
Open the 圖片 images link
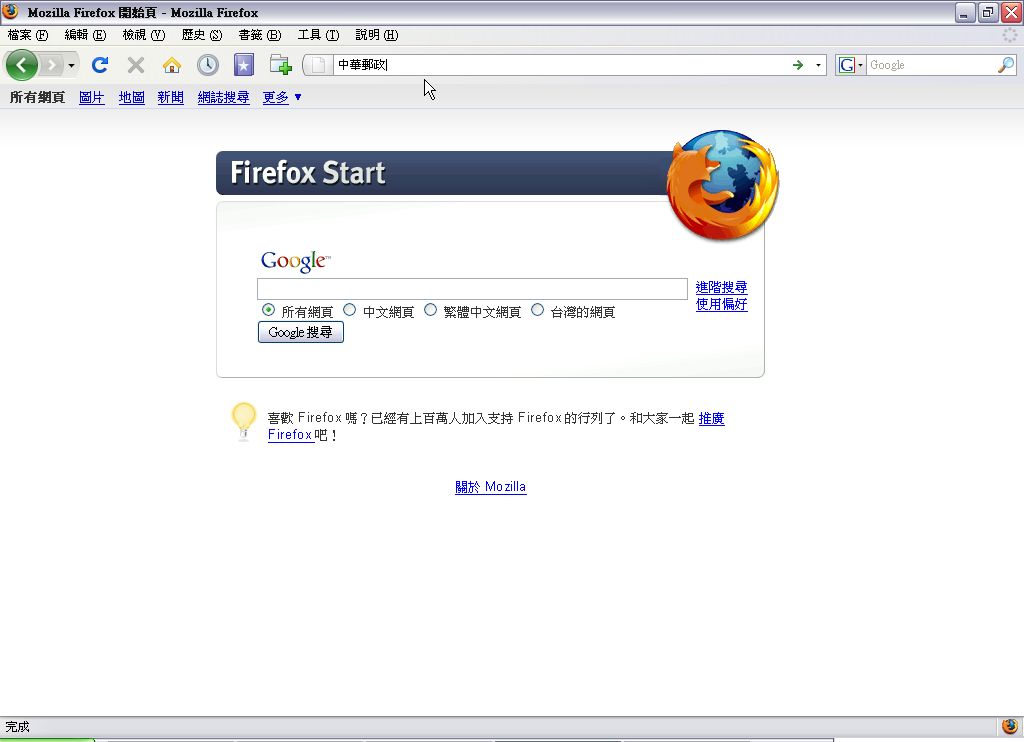click(x=91, y=97)
